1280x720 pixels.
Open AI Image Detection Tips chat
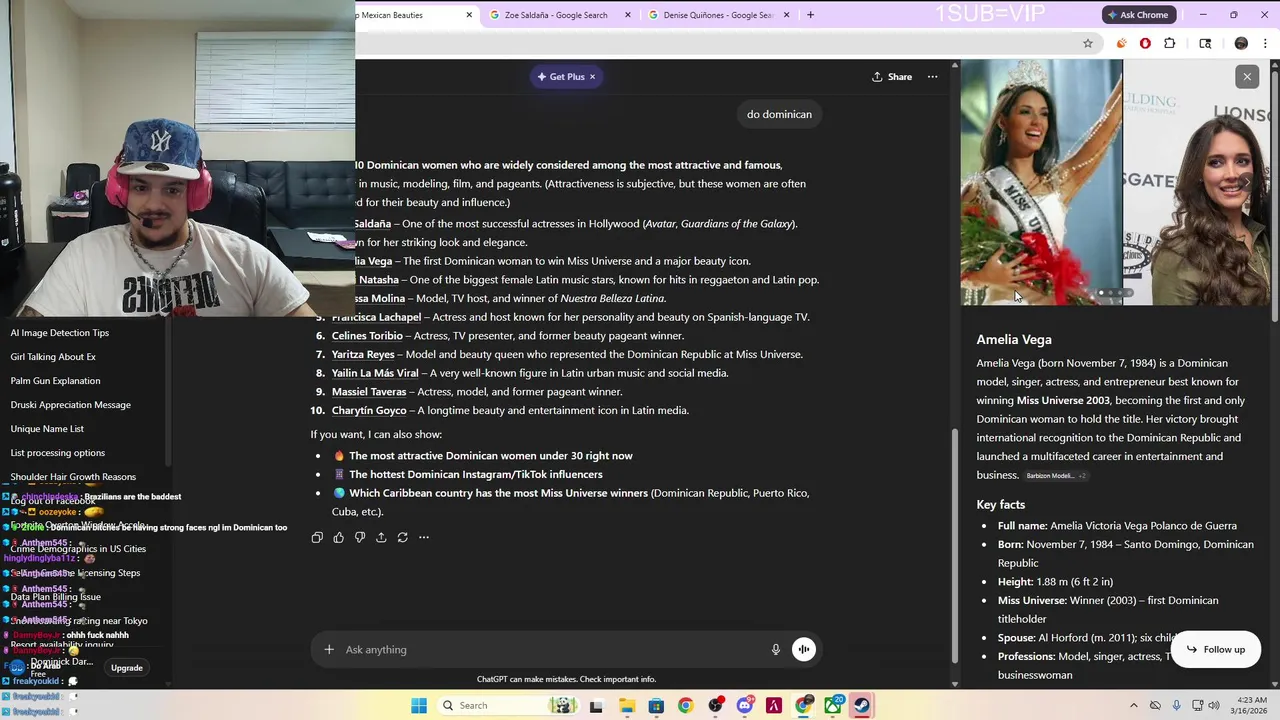(x=60, y=333)
